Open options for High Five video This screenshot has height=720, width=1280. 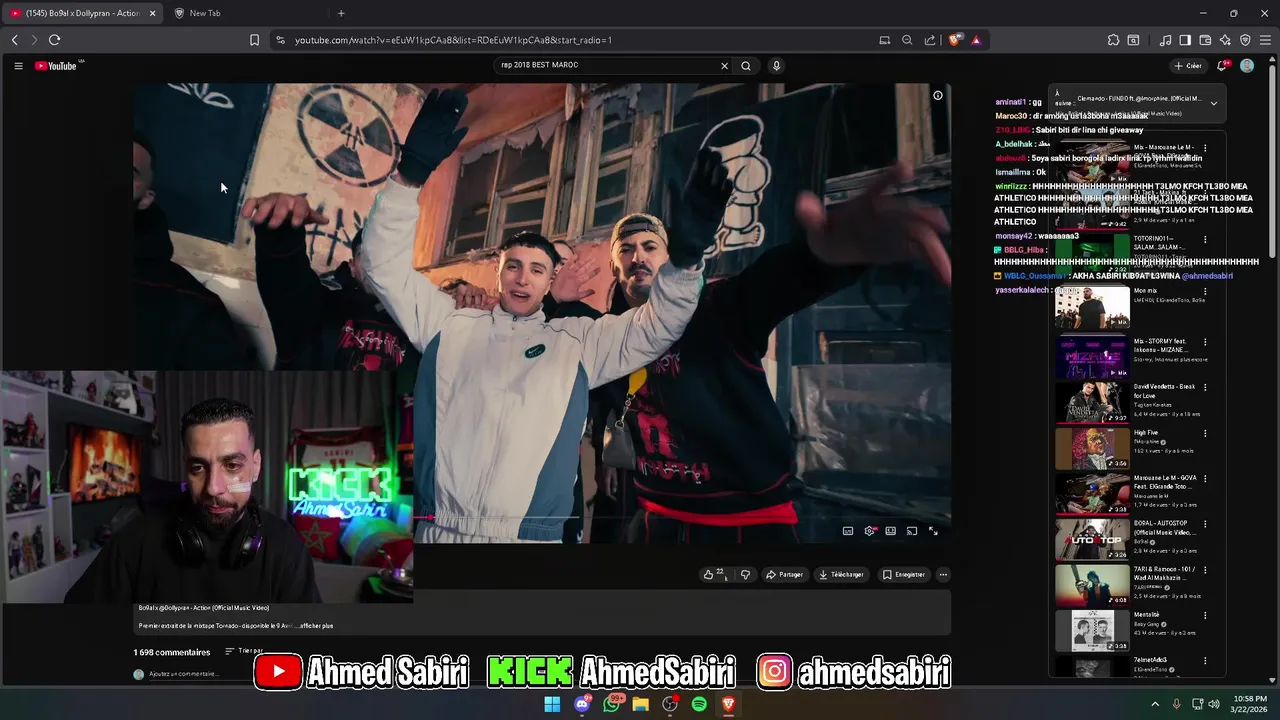pos(1205,434)
